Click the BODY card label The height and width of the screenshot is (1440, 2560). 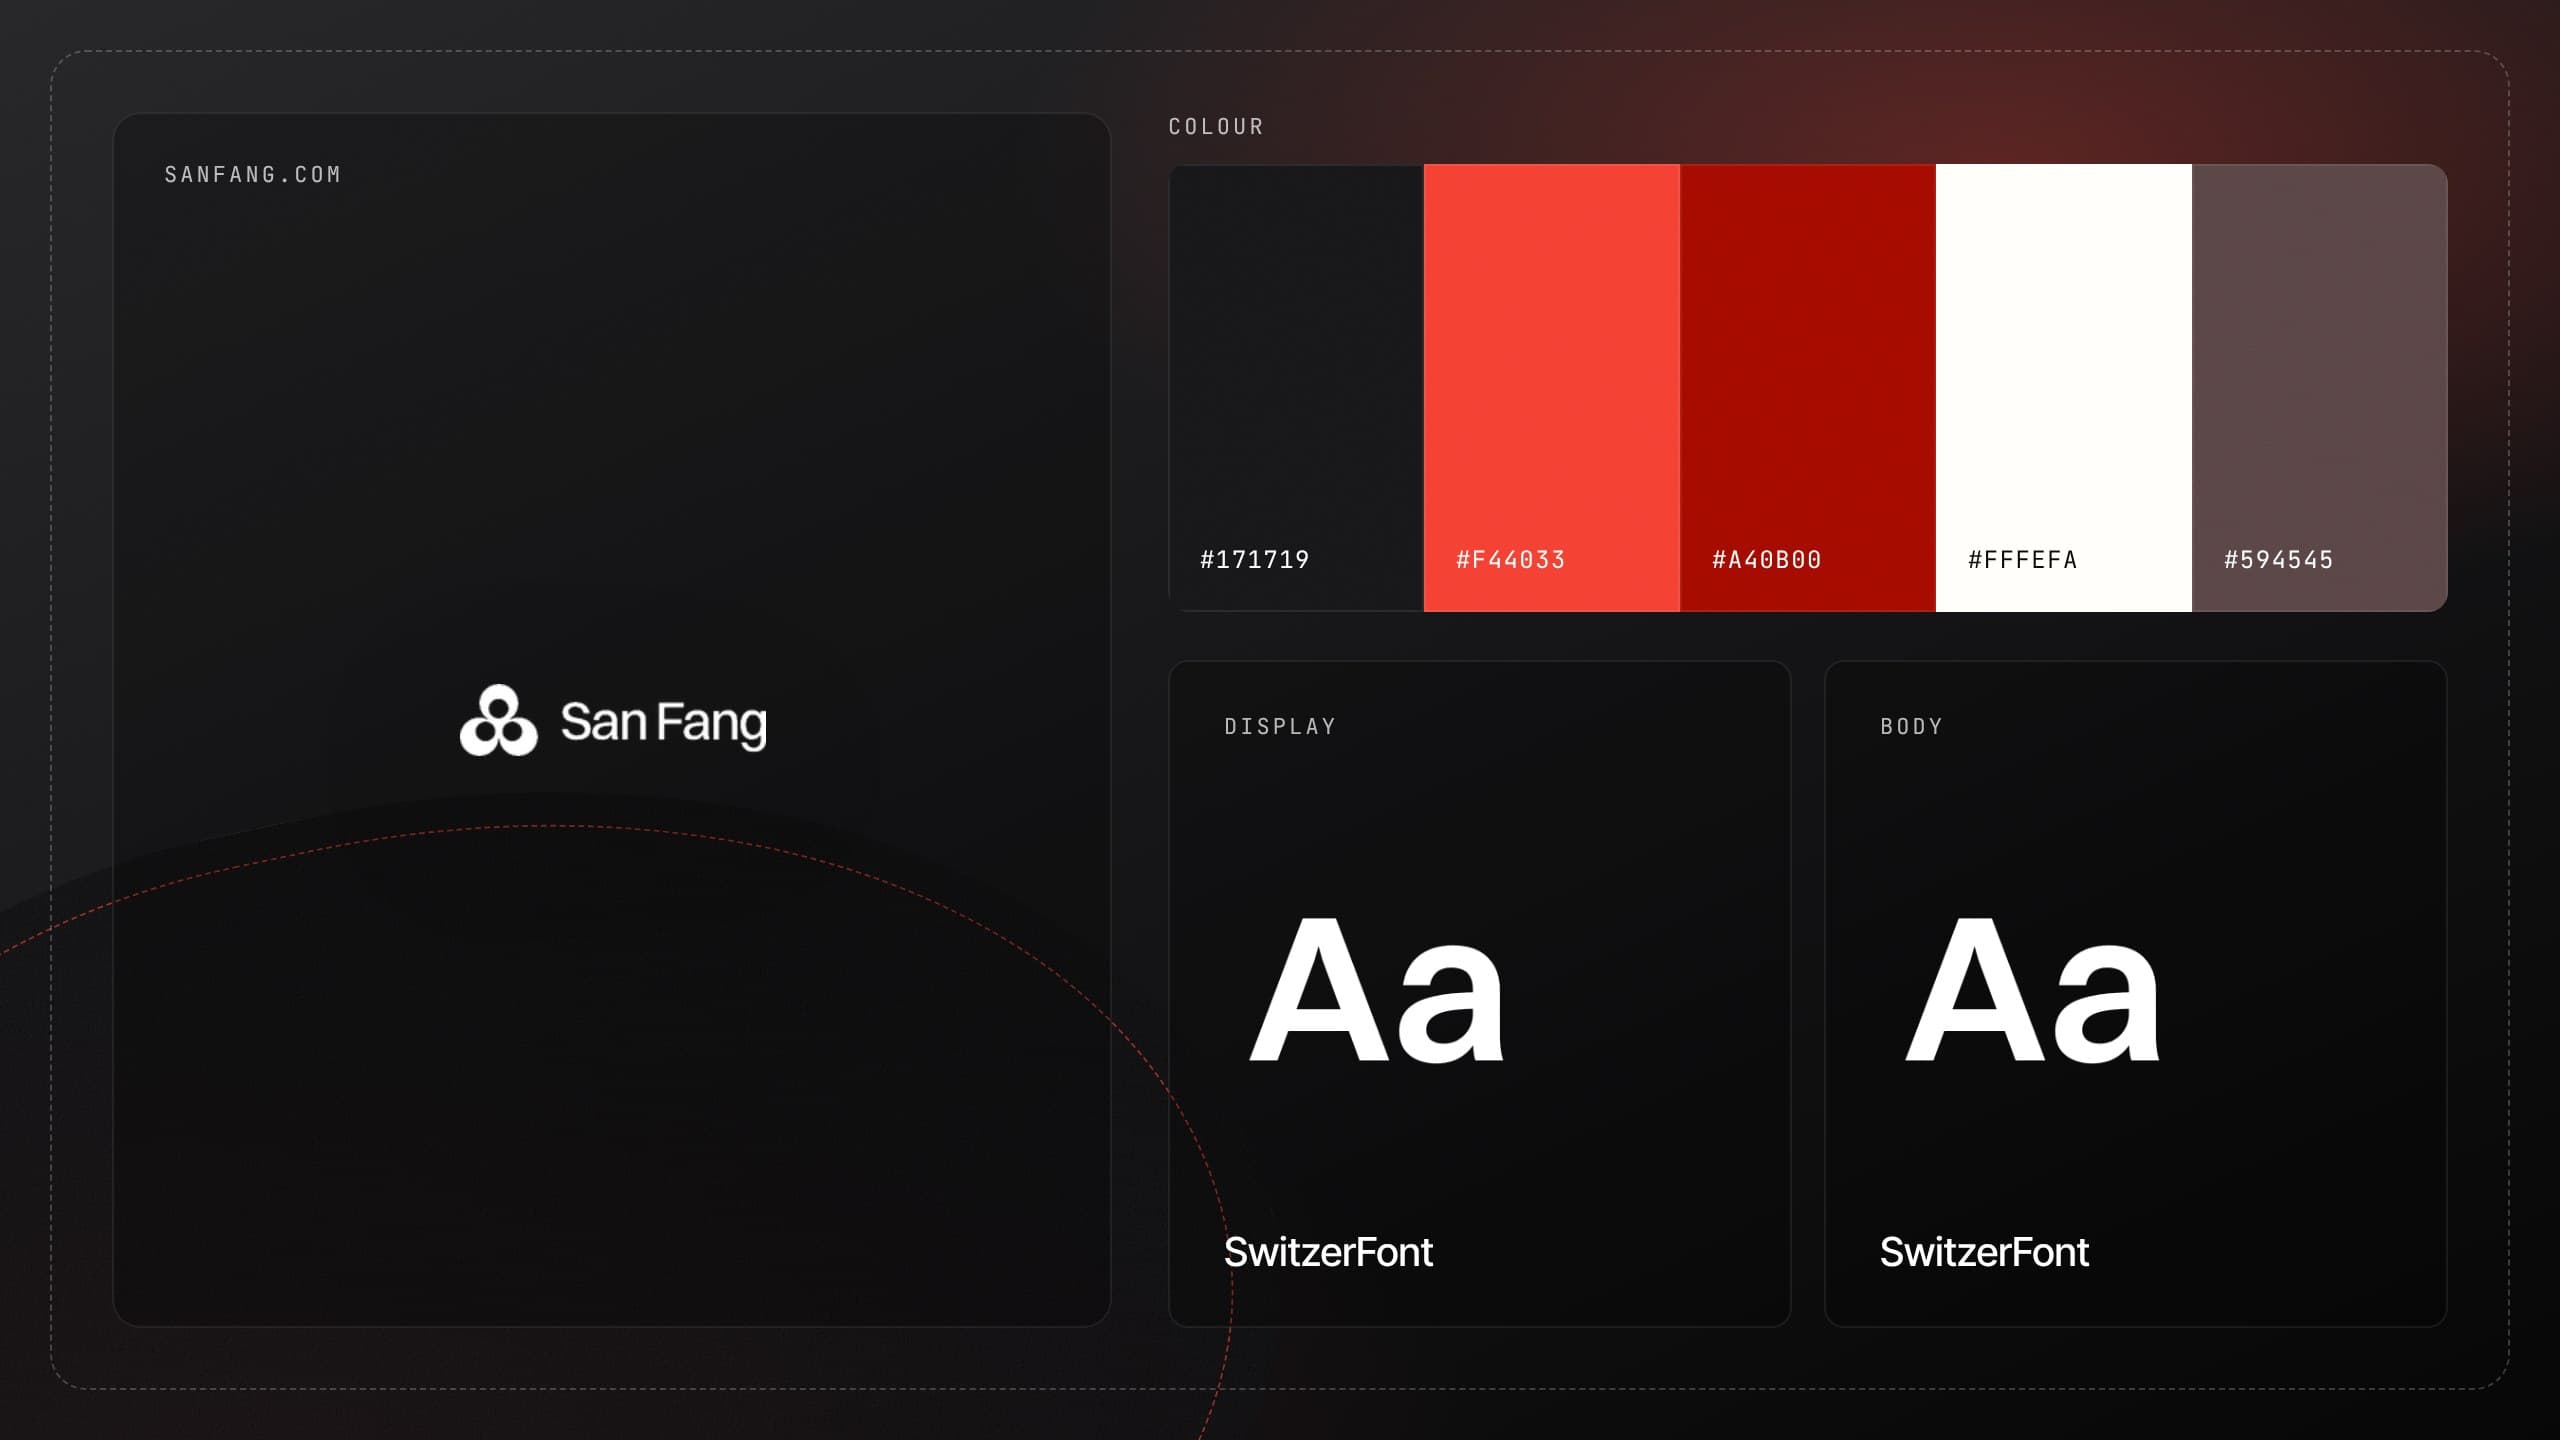tap(1911, 727)
